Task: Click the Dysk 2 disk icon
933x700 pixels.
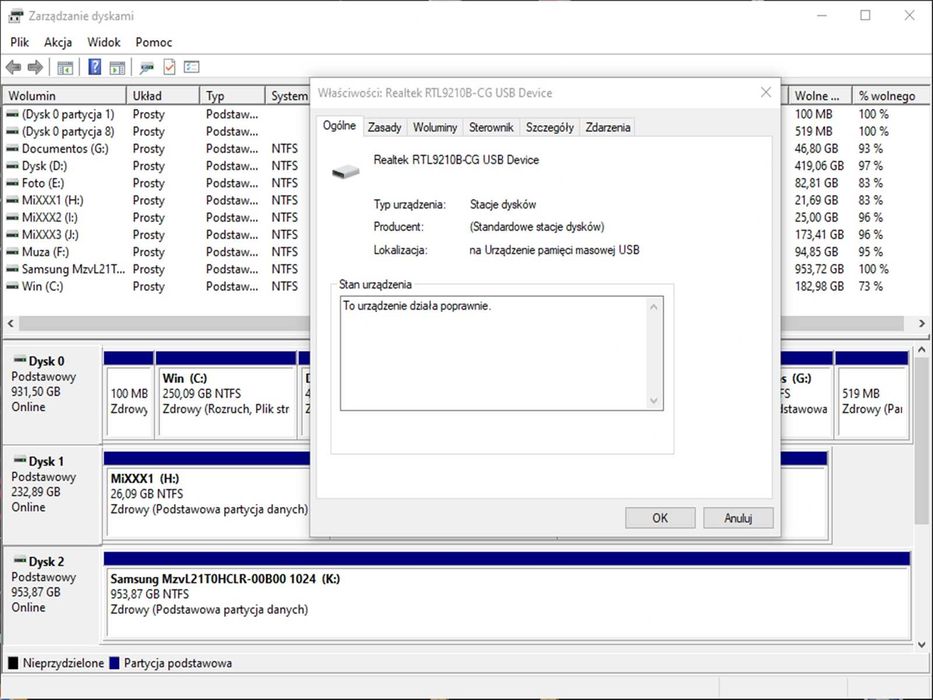Action: [x=20, y=560]
